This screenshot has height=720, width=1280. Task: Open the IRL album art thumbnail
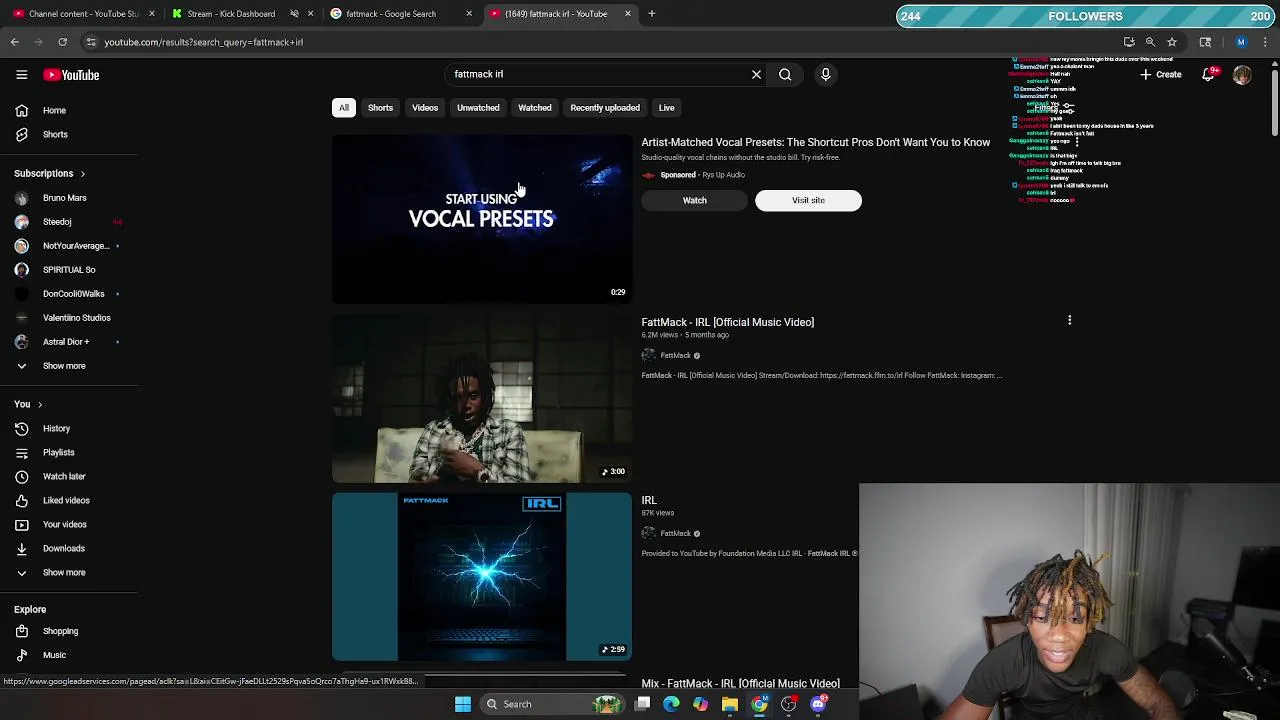[482, 577]
